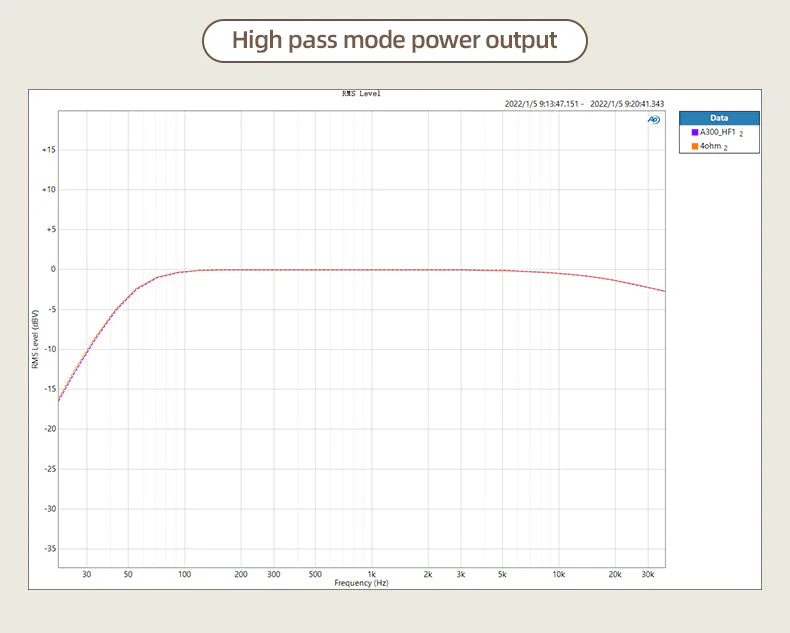Click the -25 y-axis tick label
This screenshot has width=790, height=633.
[50, 469]
